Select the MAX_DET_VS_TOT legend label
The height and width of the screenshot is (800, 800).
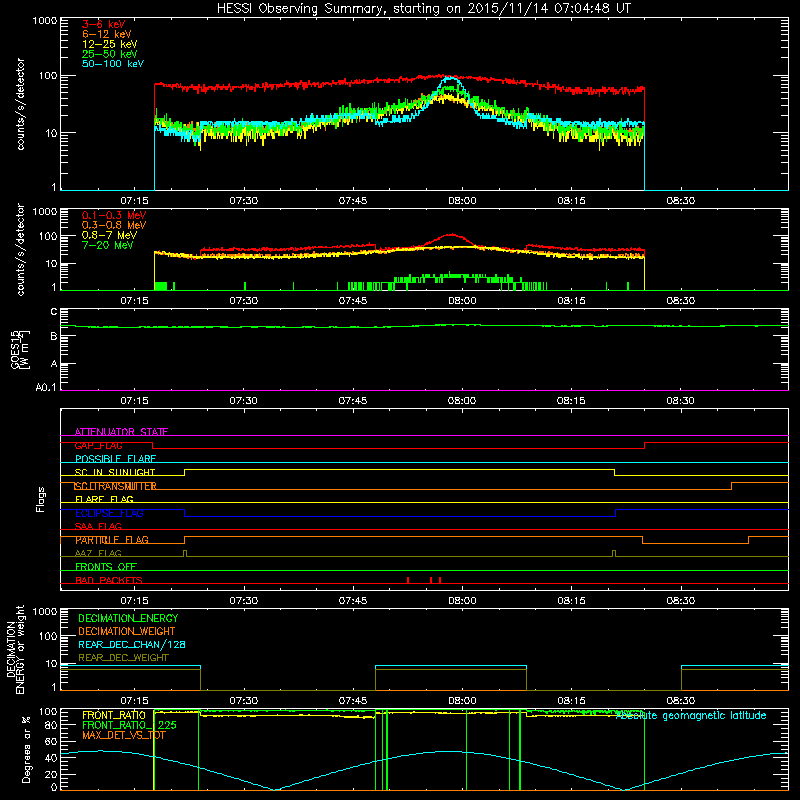pos(123,735)
